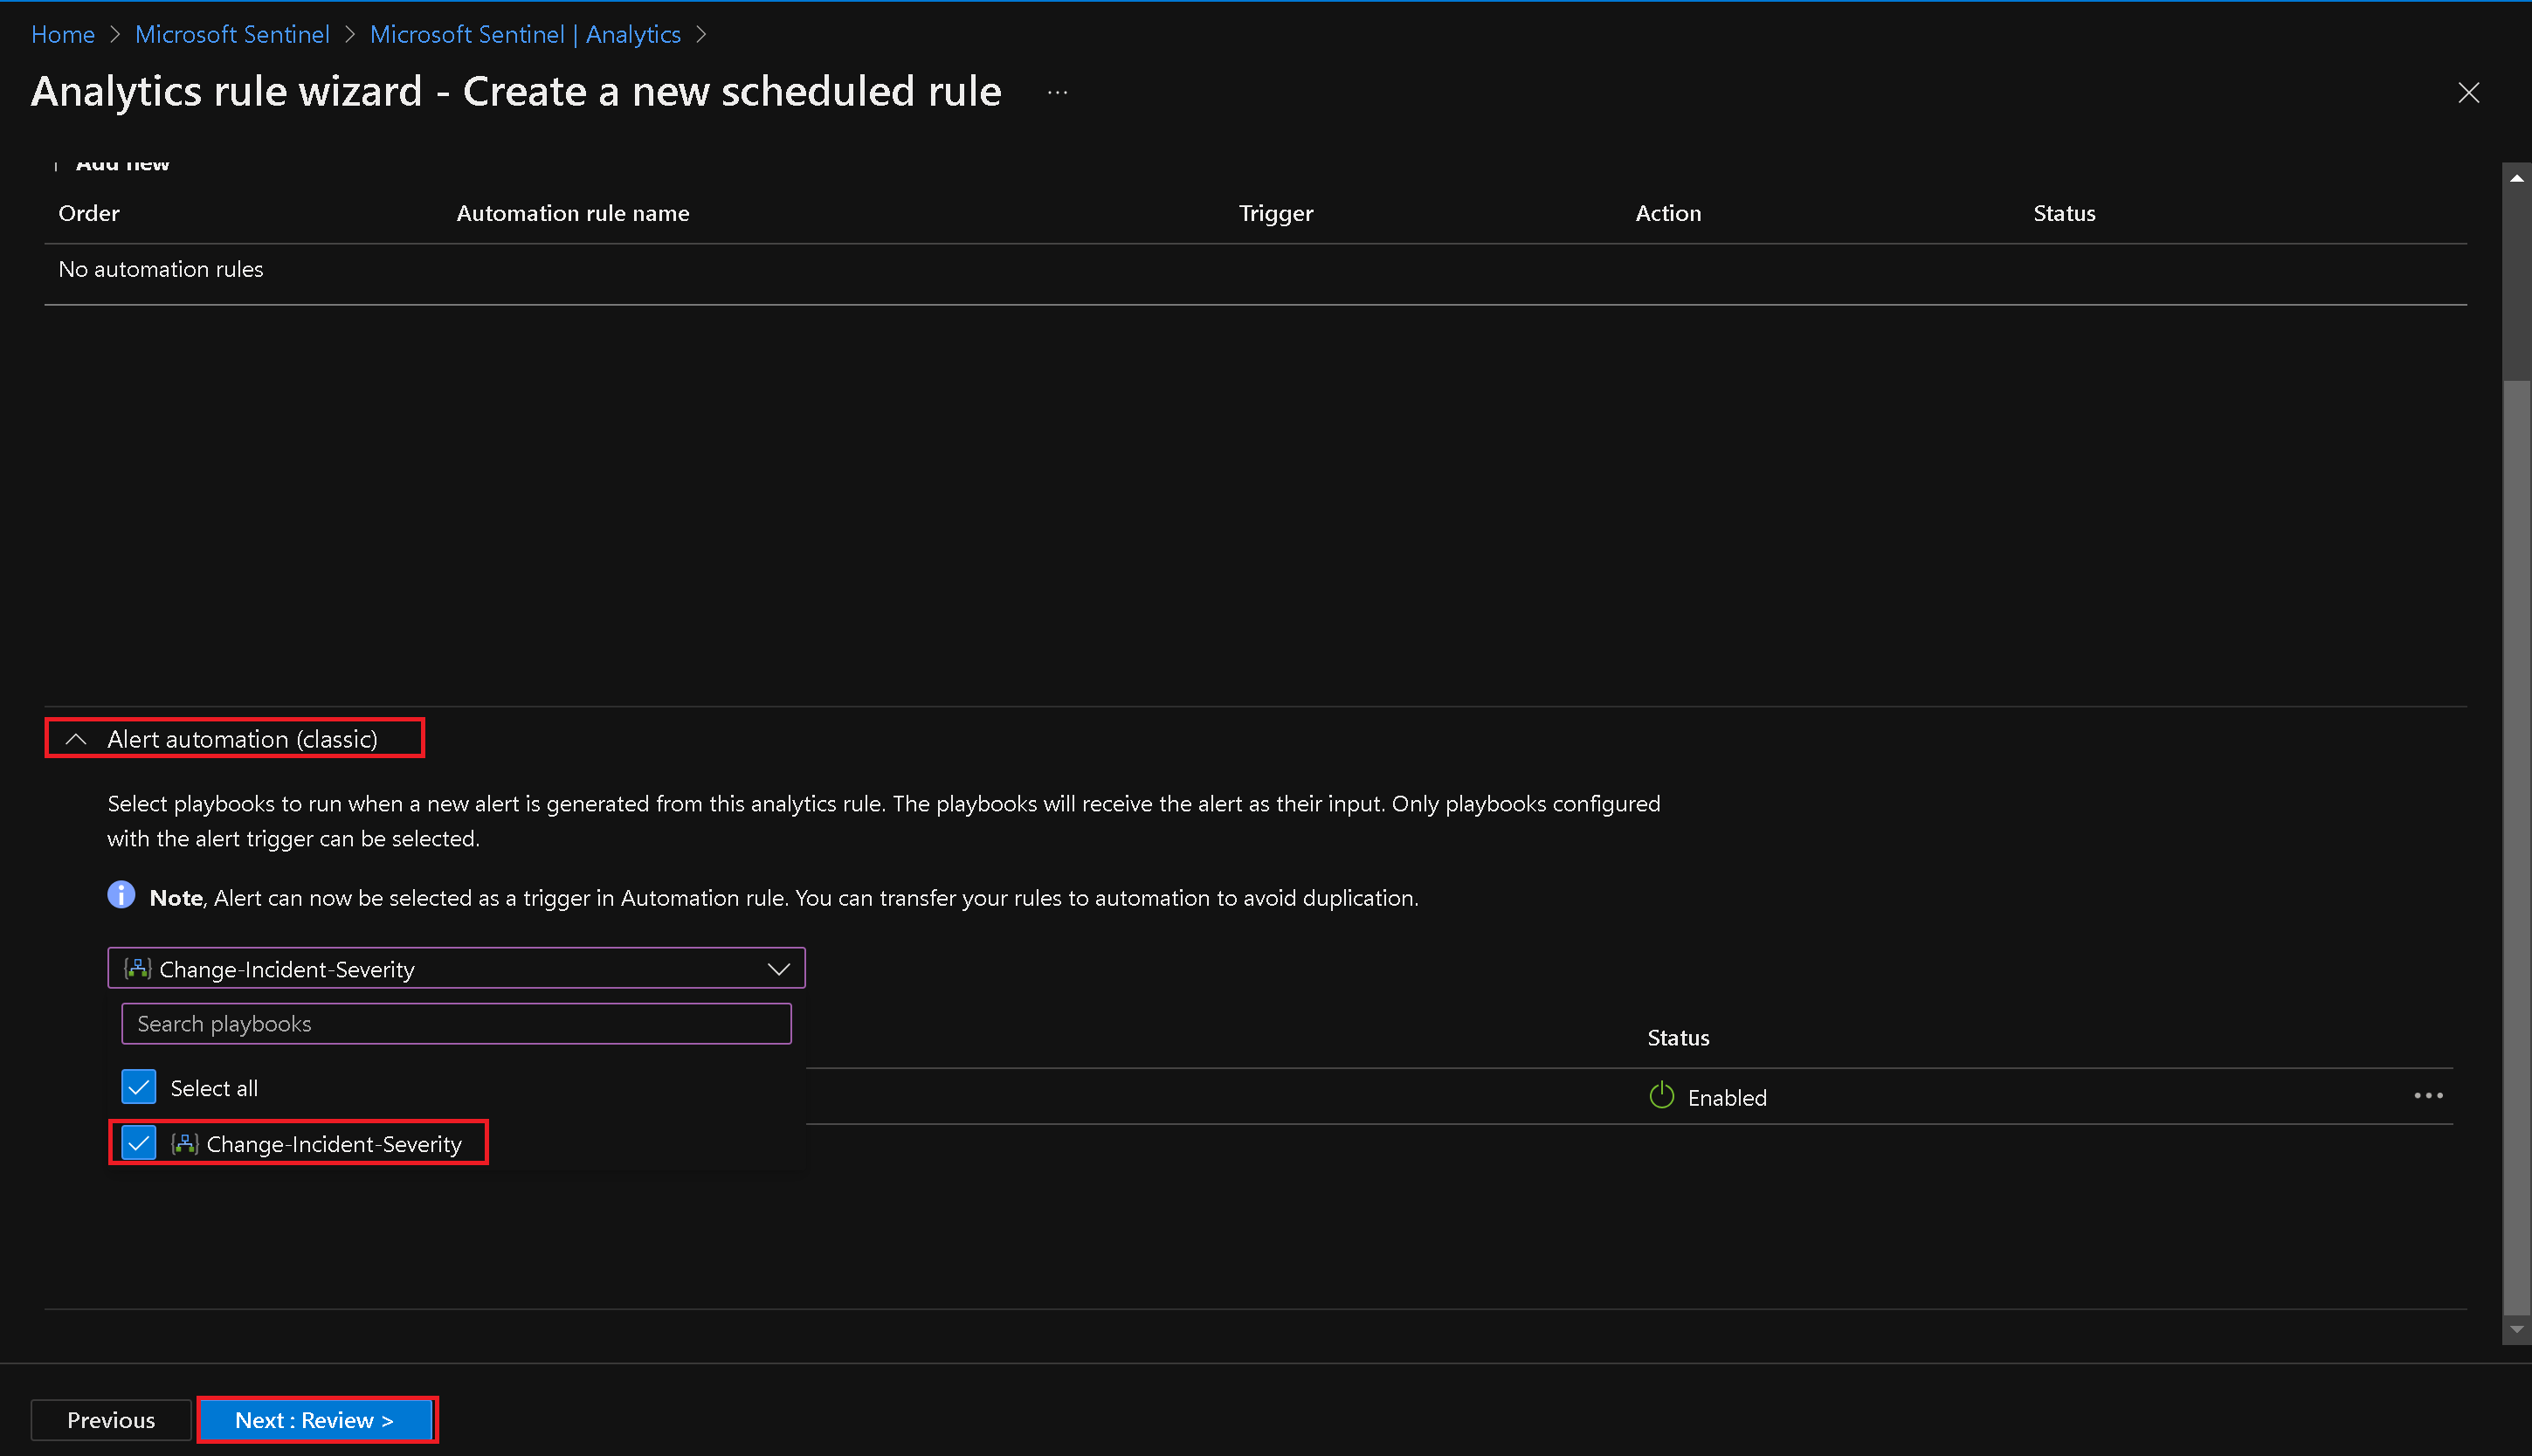Click the playbook icon in the selected dropdown
This screenshot has height=1456, width=2532.
[137, 968]
